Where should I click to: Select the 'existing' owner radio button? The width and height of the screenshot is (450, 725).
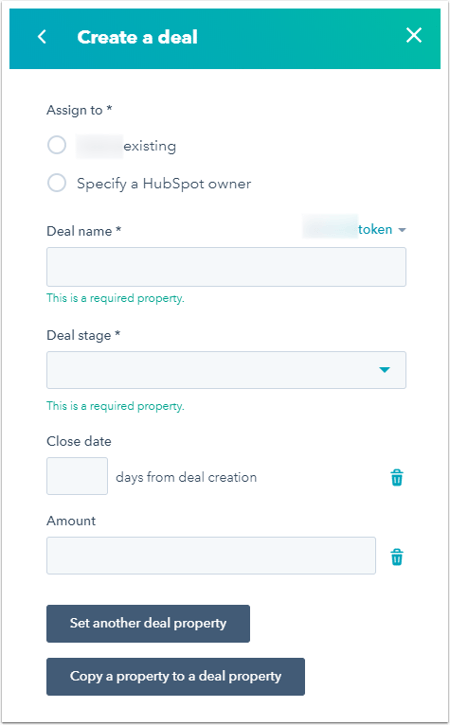pos(56,145)
